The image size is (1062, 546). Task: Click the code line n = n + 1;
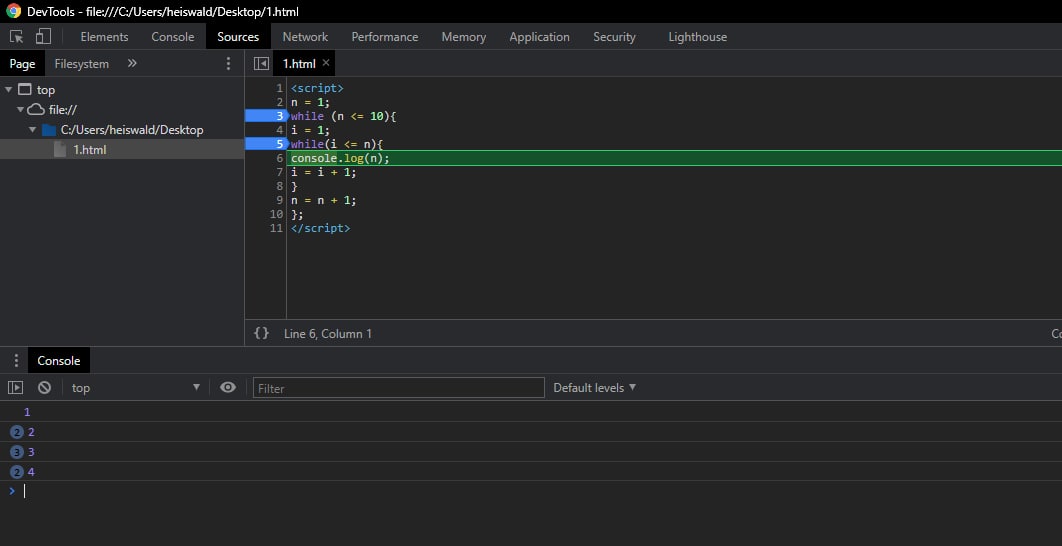click(x=324, y=201)
